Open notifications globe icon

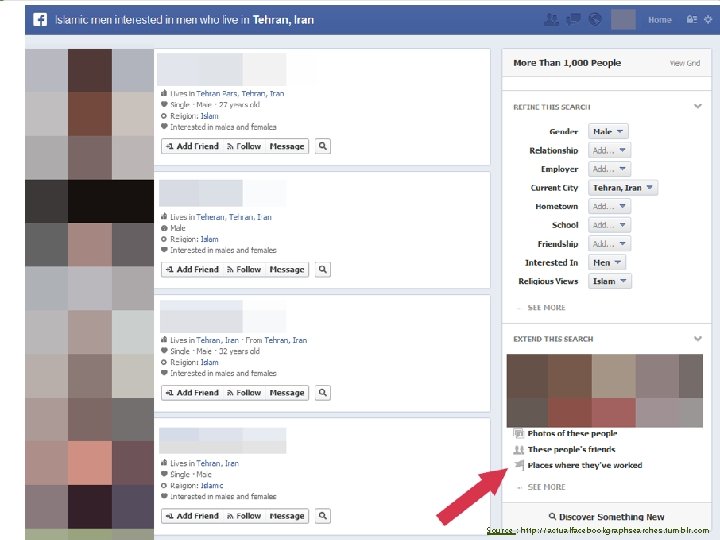(x=595, y=19)
